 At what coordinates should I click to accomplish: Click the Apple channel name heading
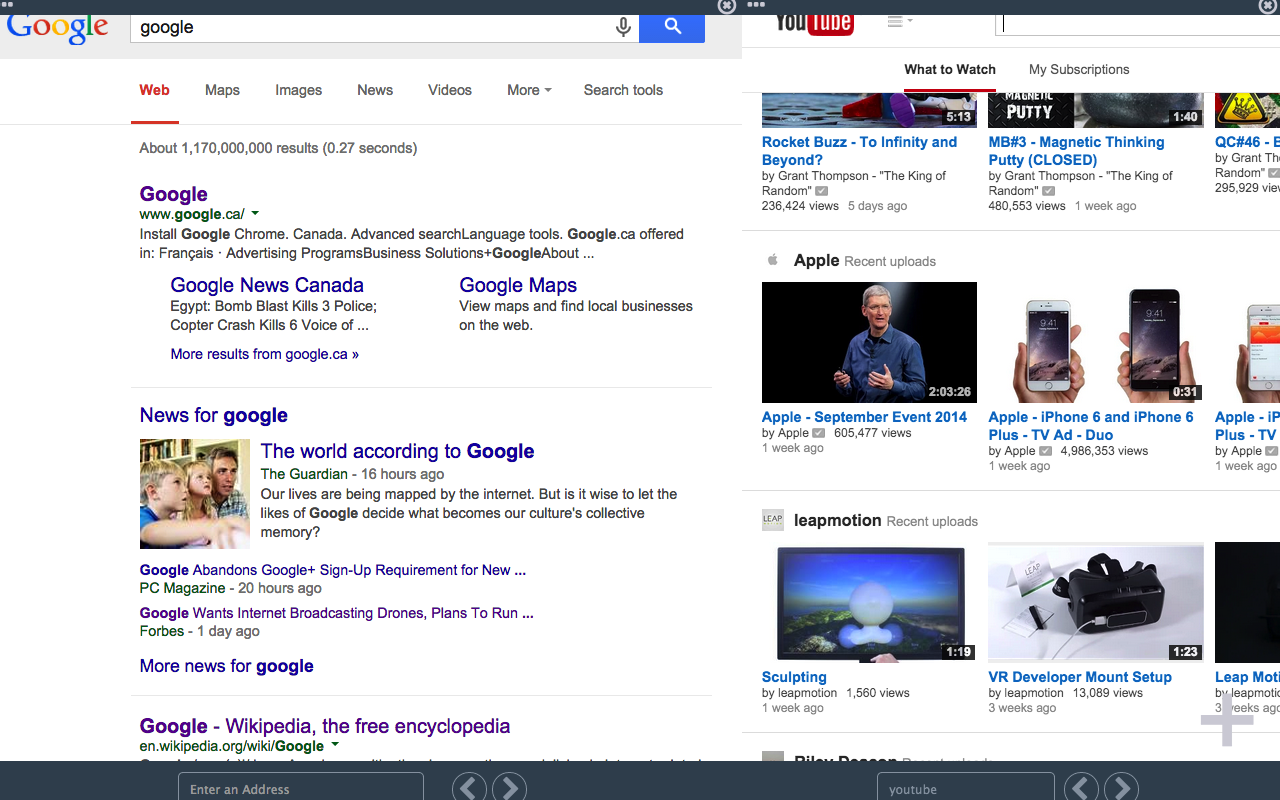tap(816, 260)
